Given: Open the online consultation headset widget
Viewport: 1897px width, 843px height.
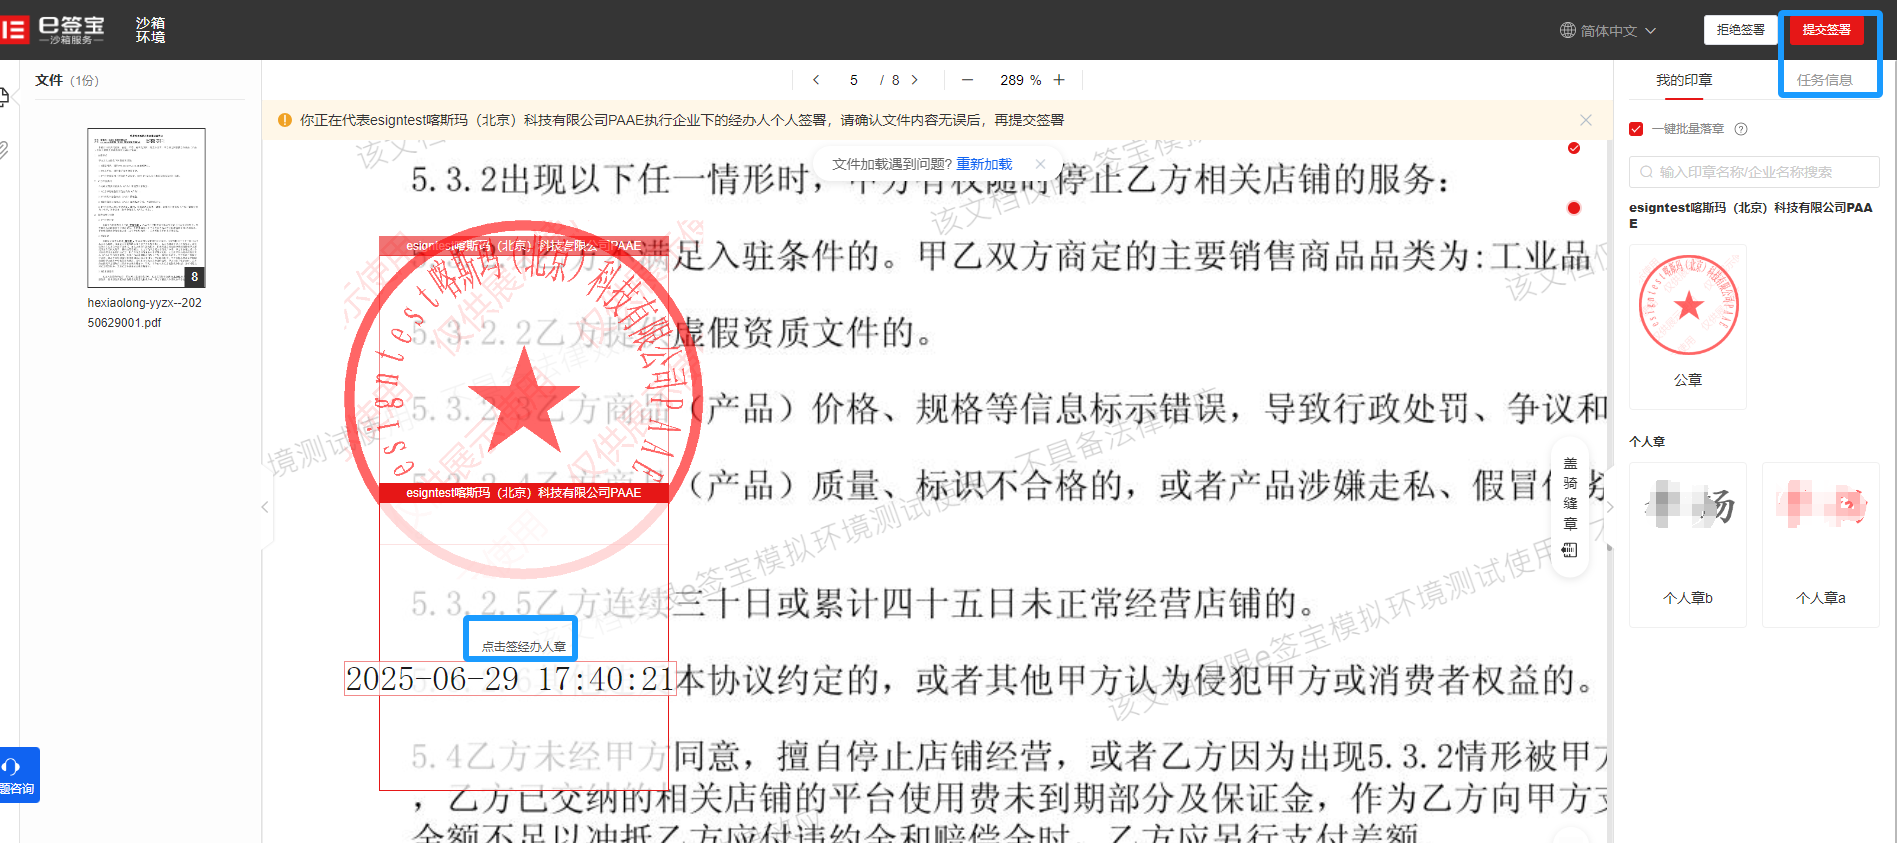Looking at the screenshot, I should pyautogui.click(x=18, y=775).
